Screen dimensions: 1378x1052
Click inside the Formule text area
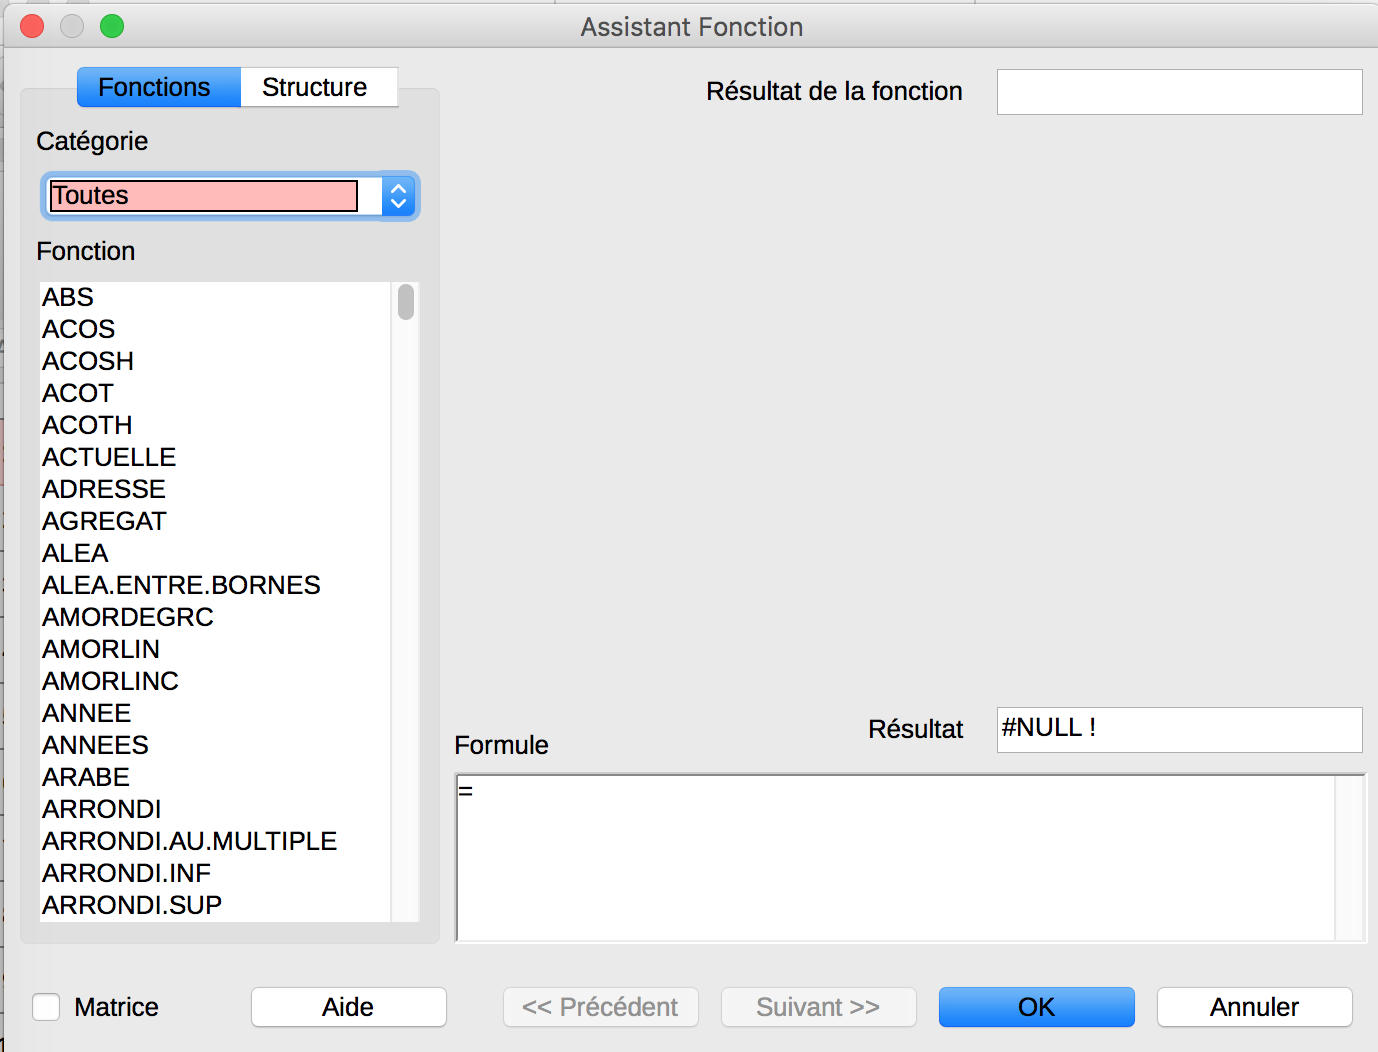[896, 858]
